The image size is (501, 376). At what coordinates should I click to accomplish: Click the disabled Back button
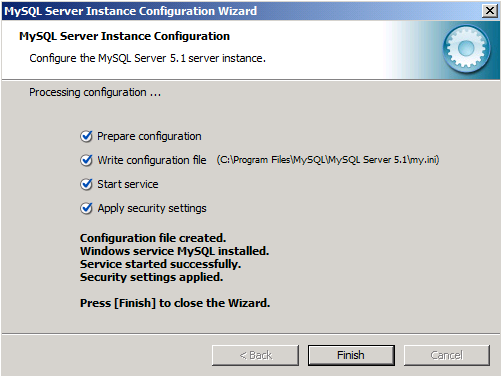pyautogui.click(x=255, y=355)
